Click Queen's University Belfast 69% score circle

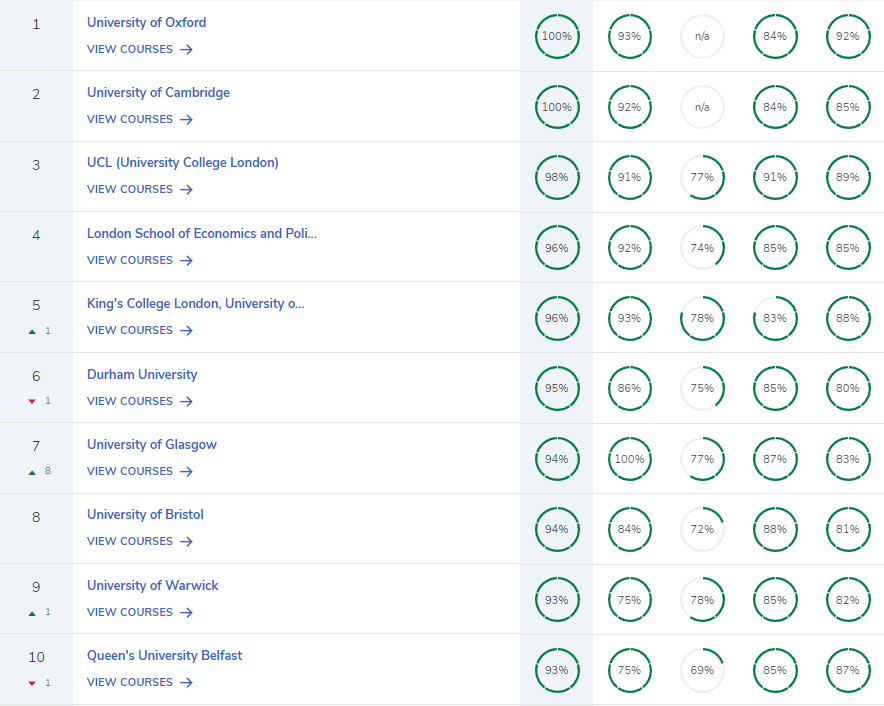point(702,670)
